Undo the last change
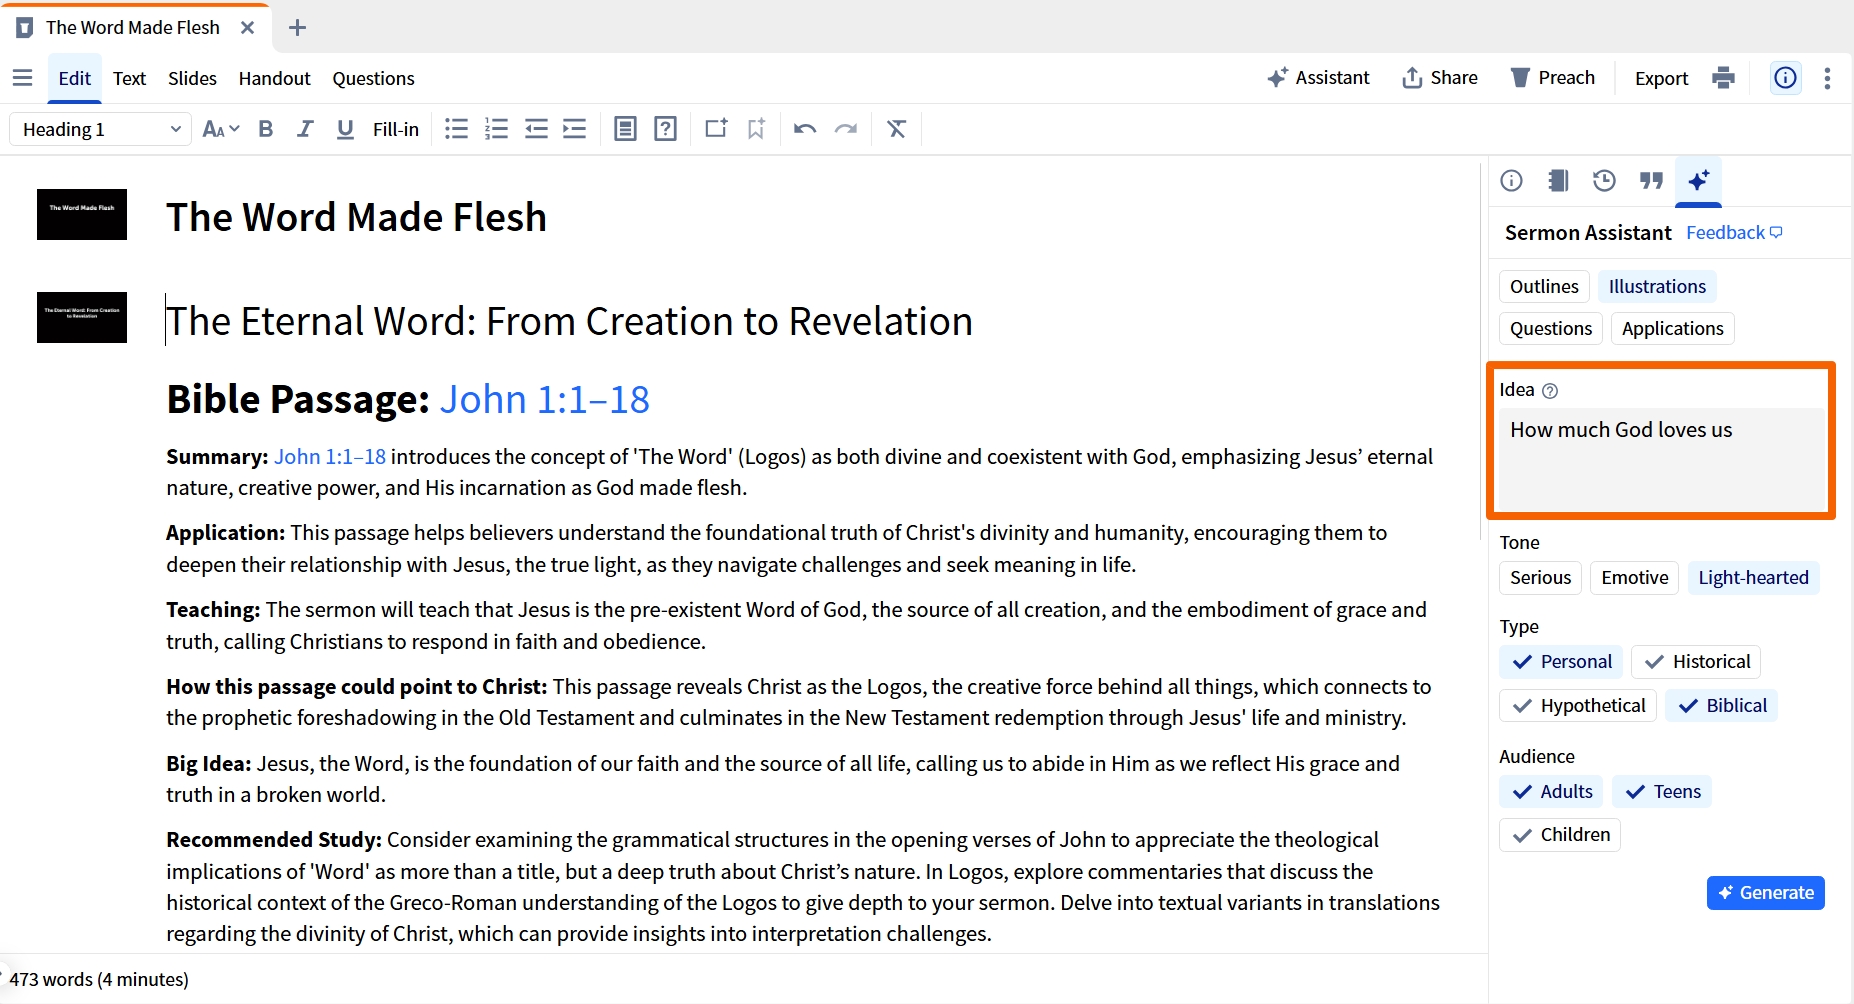This screenshot has height=1004, width=1854. pyautogui.click(x=805, y=129)
